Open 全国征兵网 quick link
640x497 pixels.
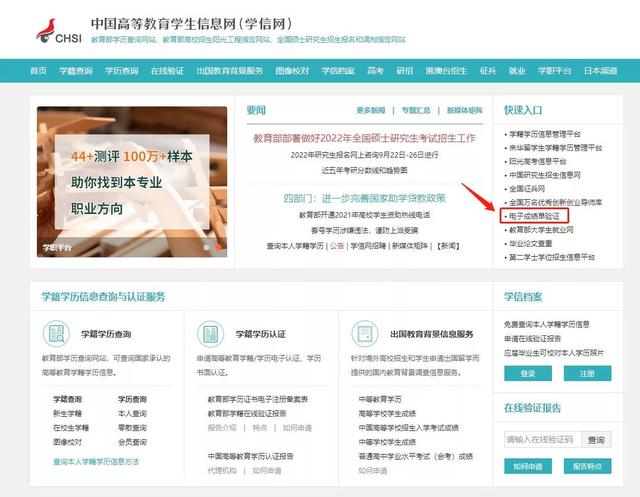(x=527, y=189)
